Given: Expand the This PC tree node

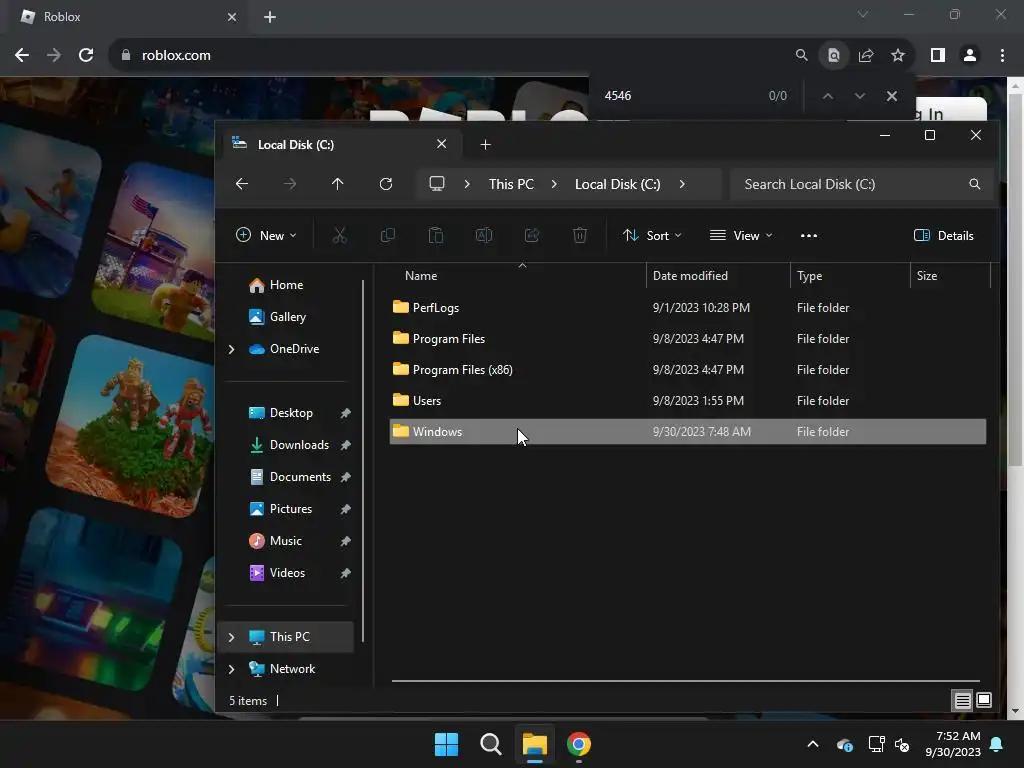Looking at the screenshot, I should tap(231, 637).
